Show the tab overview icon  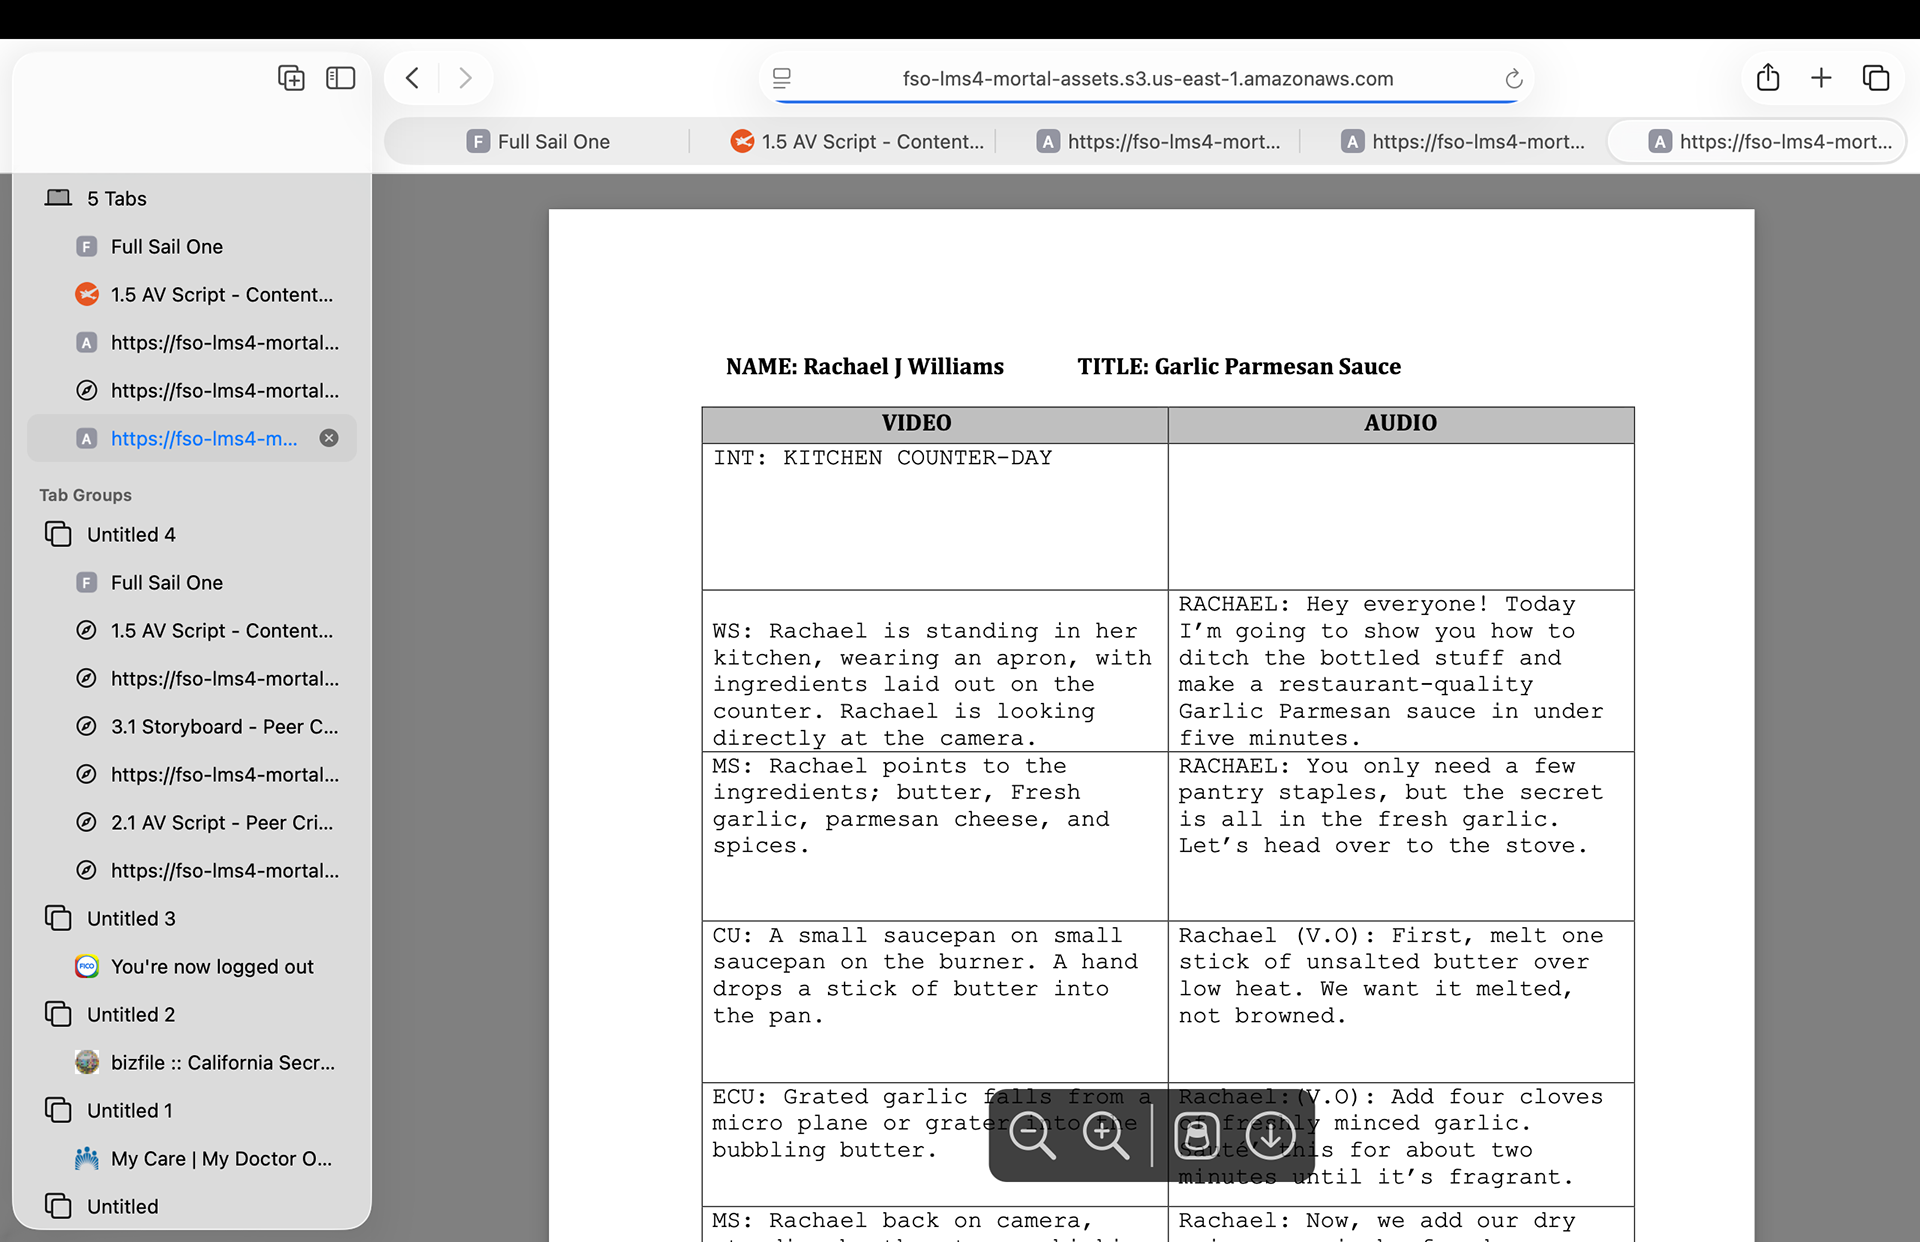(1875, 78)
